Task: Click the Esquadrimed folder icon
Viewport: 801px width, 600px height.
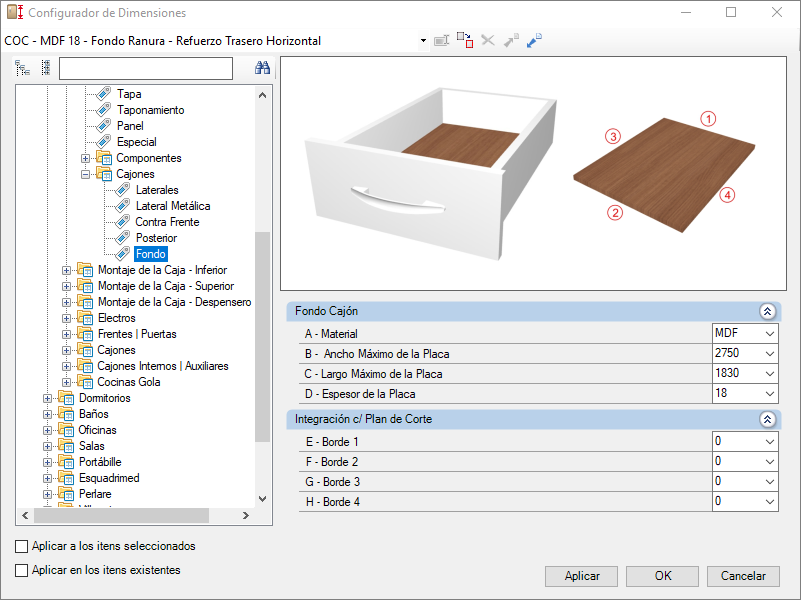Action: pos(66,478)
